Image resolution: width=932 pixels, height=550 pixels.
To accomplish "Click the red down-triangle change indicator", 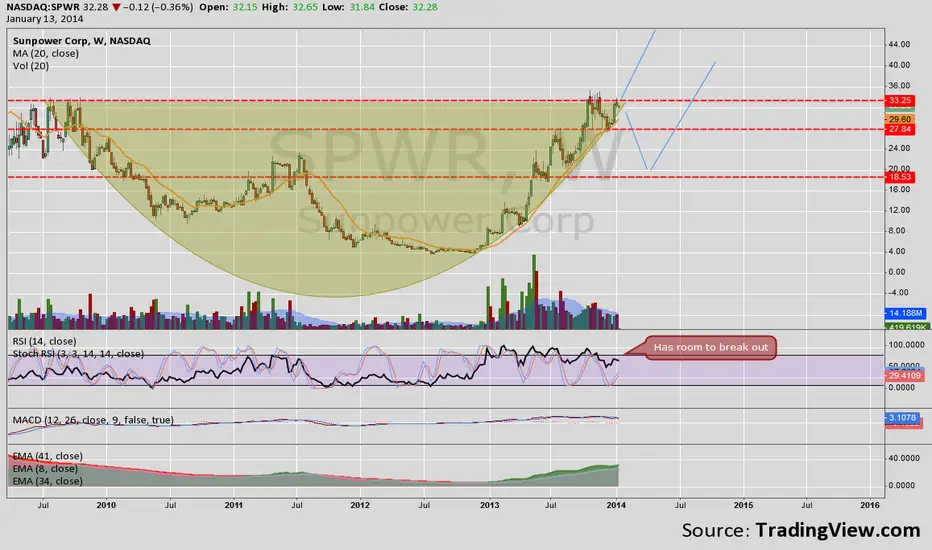I will [x=116, y=7].
